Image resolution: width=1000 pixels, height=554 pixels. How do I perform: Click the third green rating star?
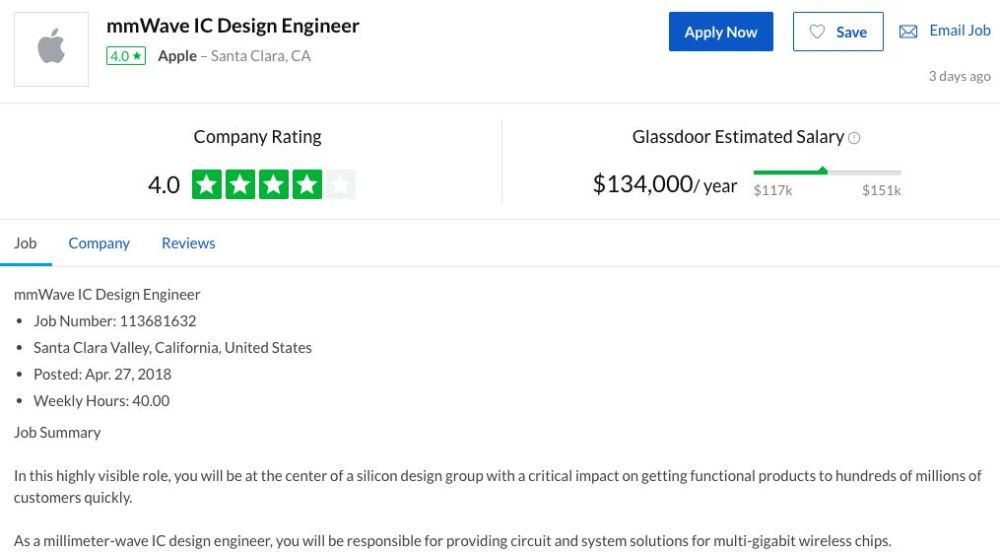(x=274, y=184)
